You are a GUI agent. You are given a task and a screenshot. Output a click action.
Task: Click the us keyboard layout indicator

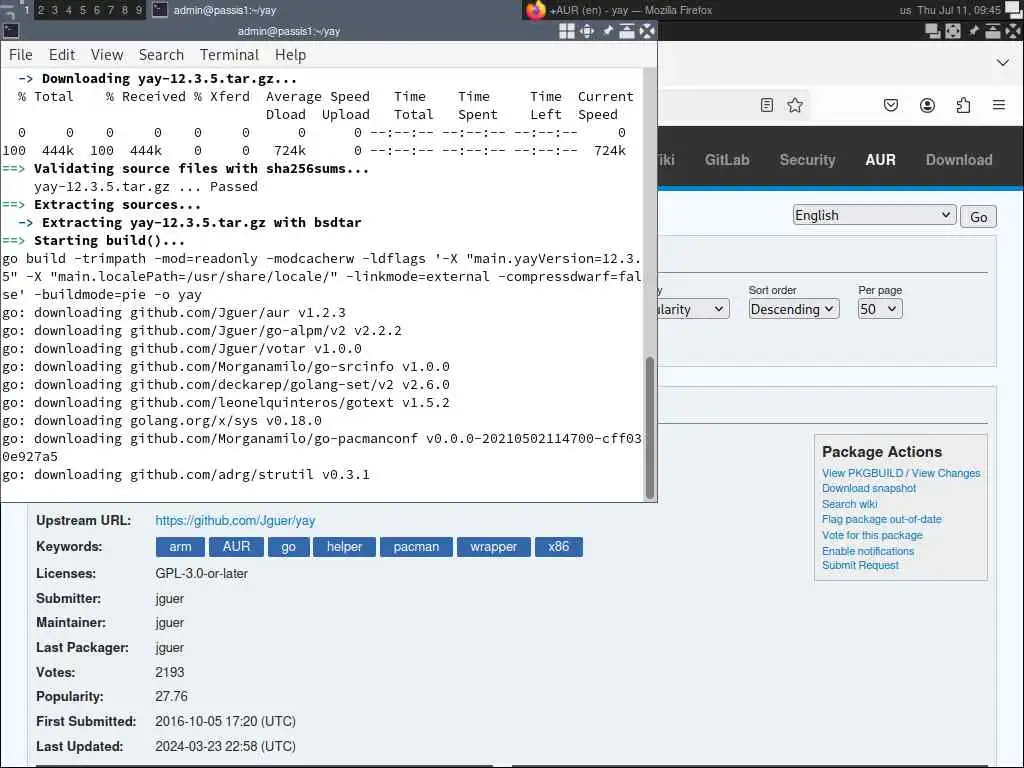pos(905,10)
